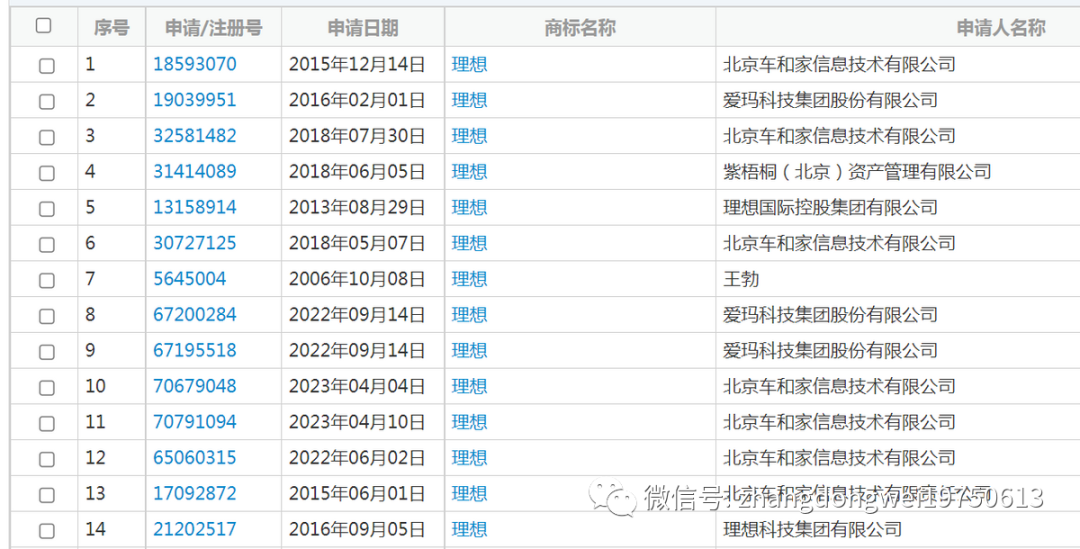Select date cell 2015年12月14日
The image size is (1080, 549).
(x=357, y=64)
